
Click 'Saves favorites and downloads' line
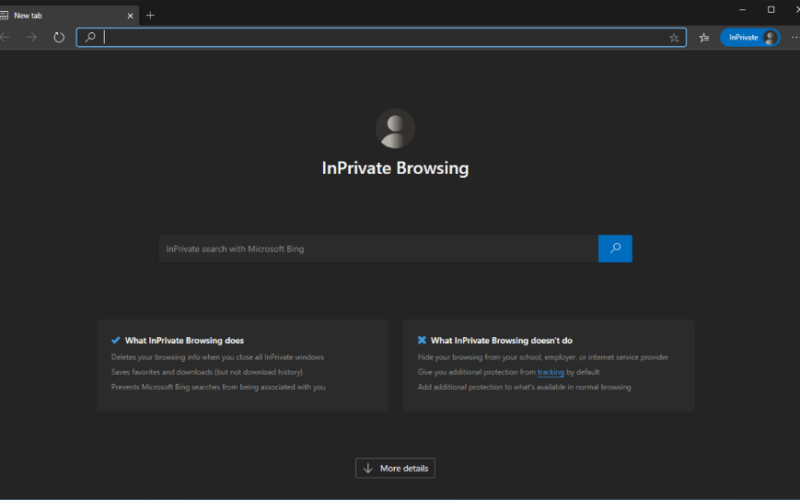click(207, 372)
